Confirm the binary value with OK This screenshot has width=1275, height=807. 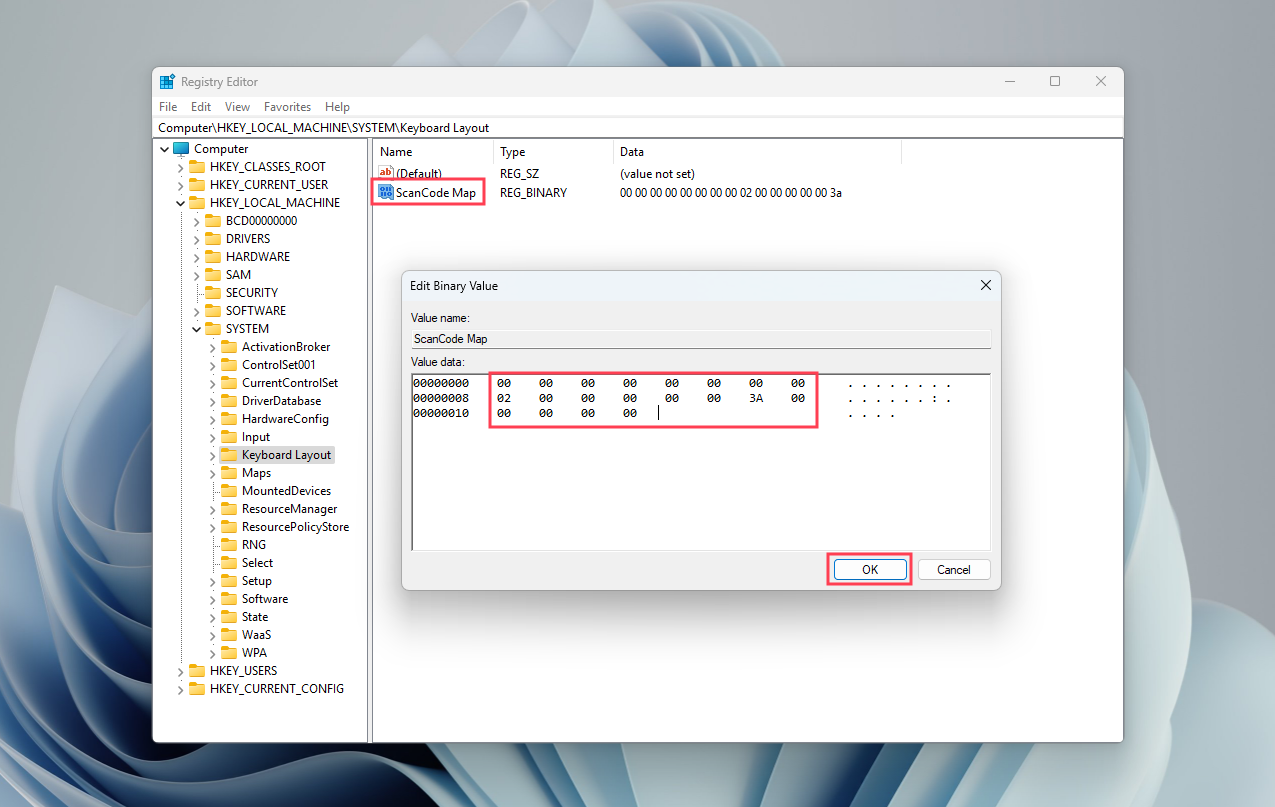870,569
